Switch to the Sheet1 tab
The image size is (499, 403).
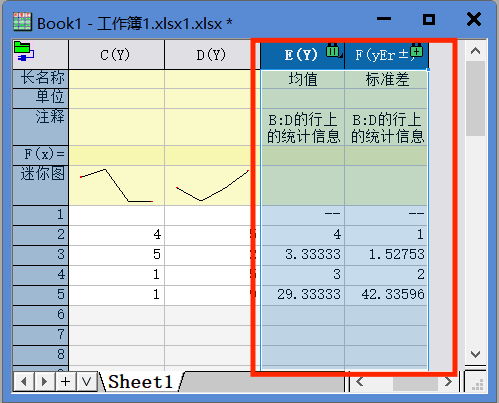click(x=140, y=381)
